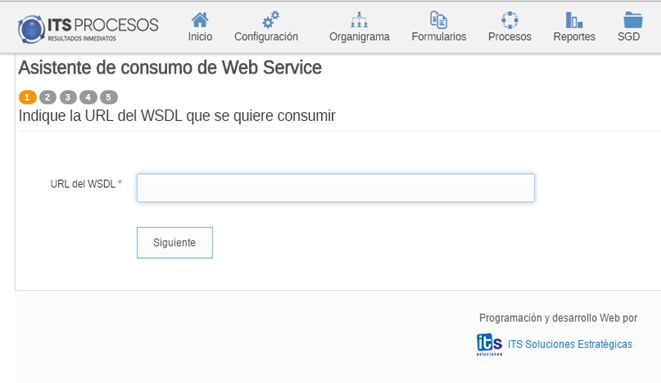Select the SGD menu label
Viewport: 661px width, 383px height.
point(629,37)
